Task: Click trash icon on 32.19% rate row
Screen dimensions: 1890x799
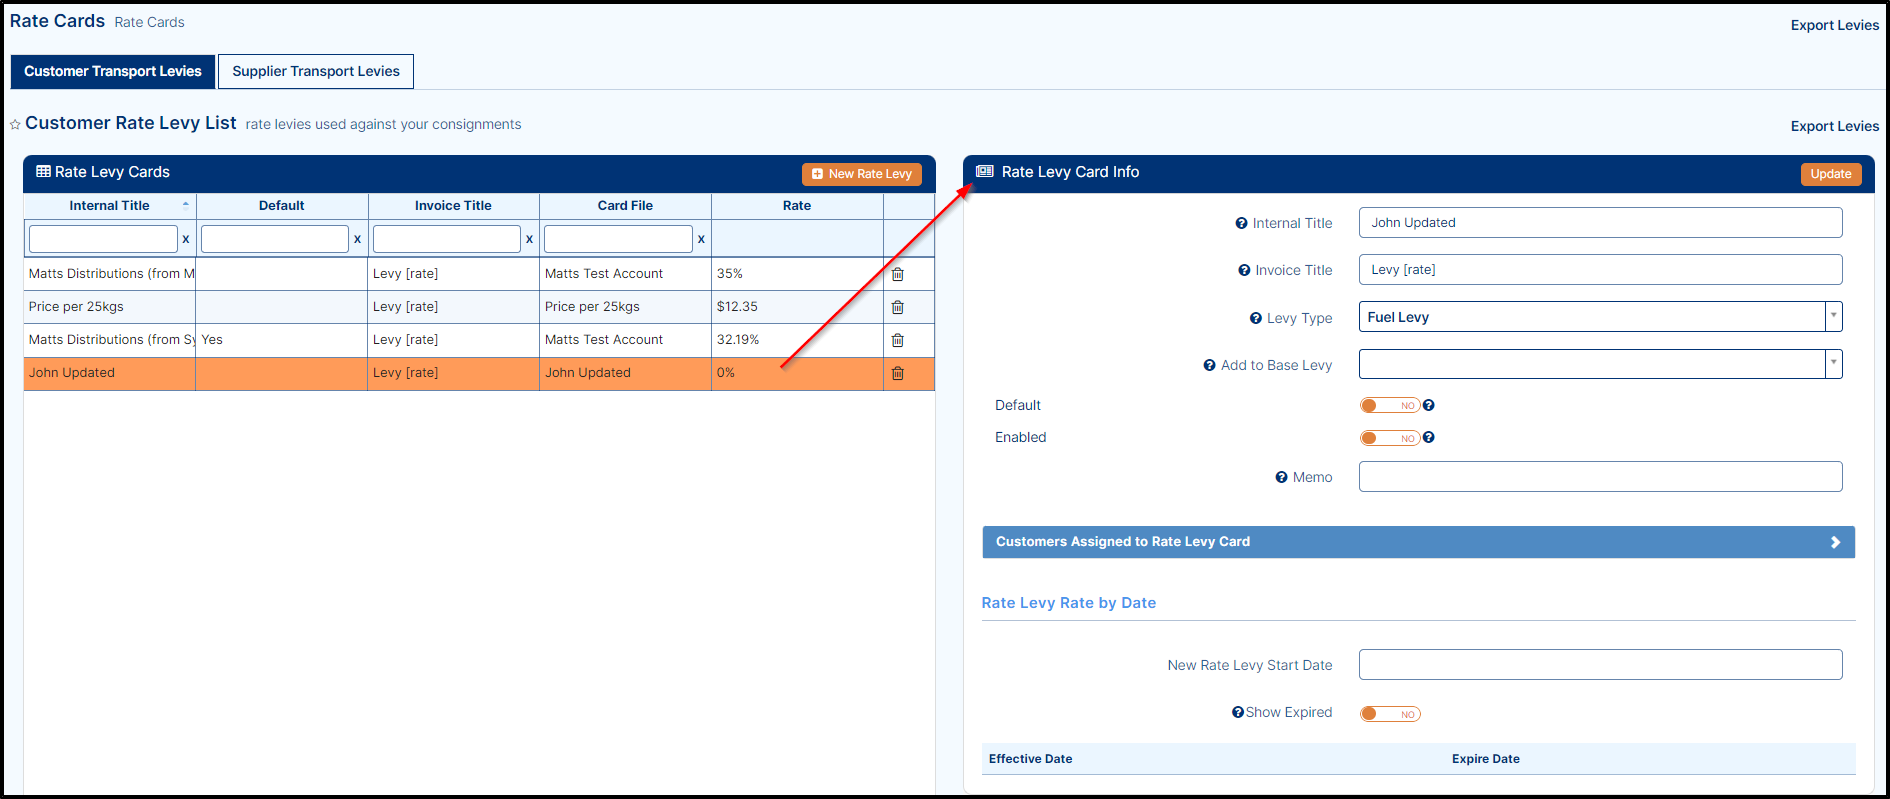Action: (897, 340)
